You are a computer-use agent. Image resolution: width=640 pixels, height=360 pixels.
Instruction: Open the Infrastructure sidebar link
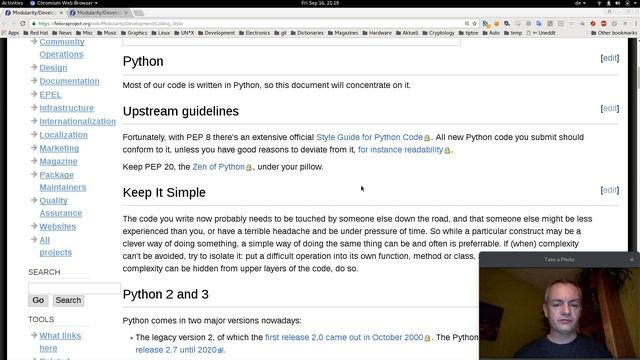pos(67,108)
